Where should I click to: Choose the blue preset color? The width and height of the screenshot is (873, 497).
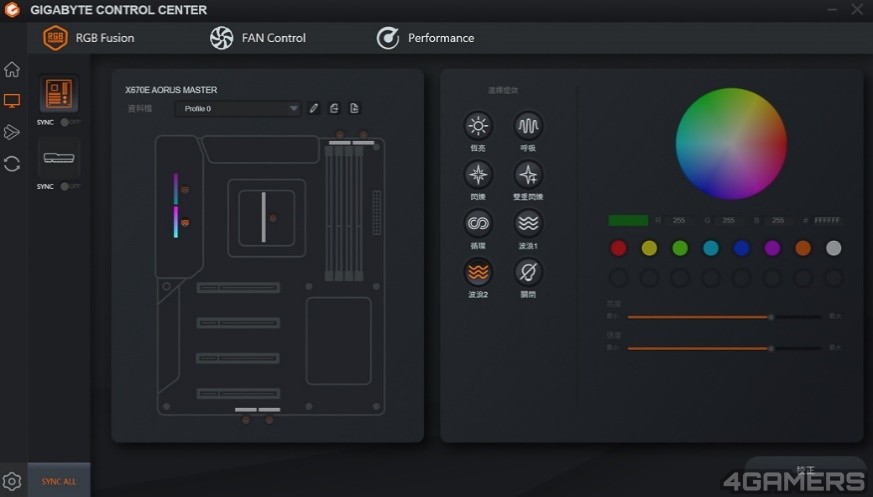coord(741,248)
